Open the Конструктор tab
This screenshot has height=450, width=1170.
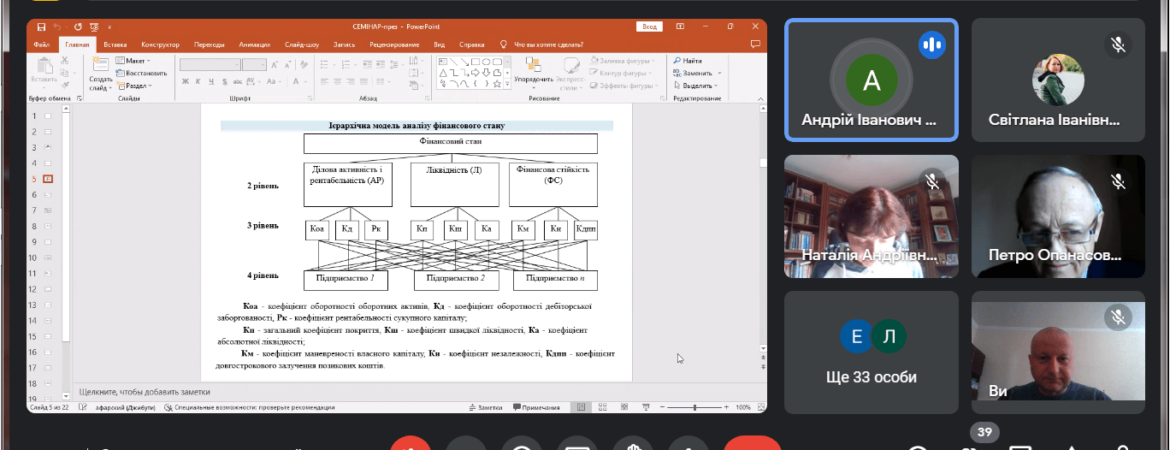[x=160, y=45]
